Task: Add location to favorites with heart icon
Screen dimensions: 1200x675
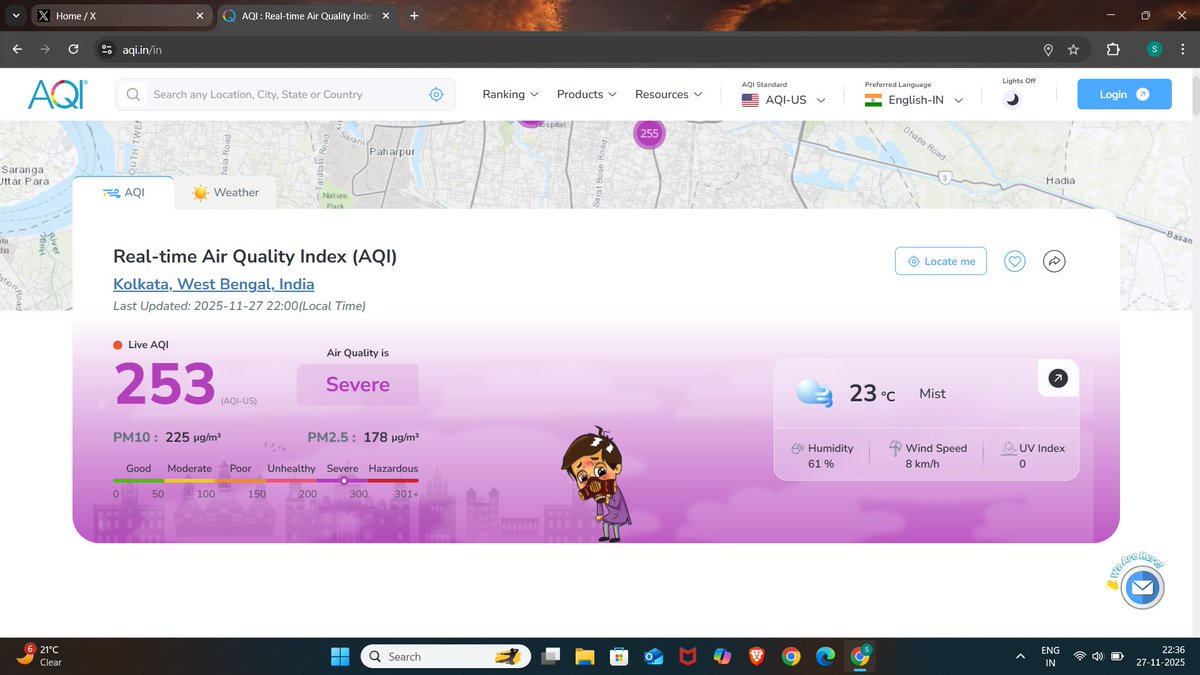Action: click(1015, 261)
